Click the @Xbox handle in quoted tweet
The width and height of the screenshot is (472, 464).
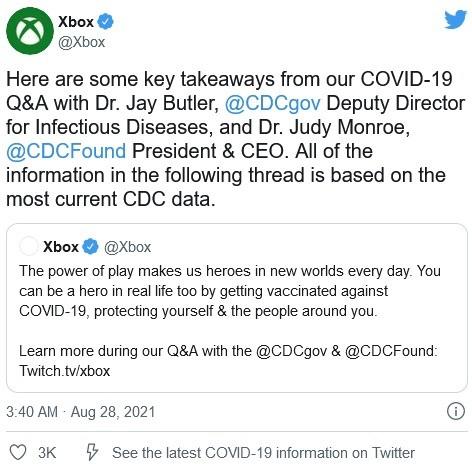pyautogui.click(x=128, y=247)
